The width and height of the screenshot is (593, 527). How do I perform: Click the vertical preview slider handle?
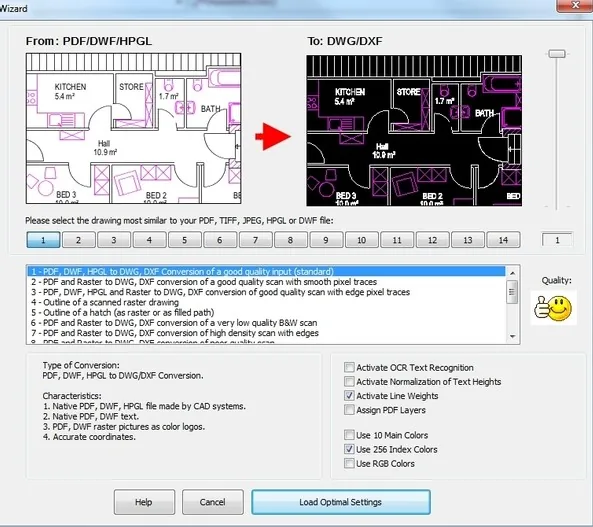click(557, 54)
